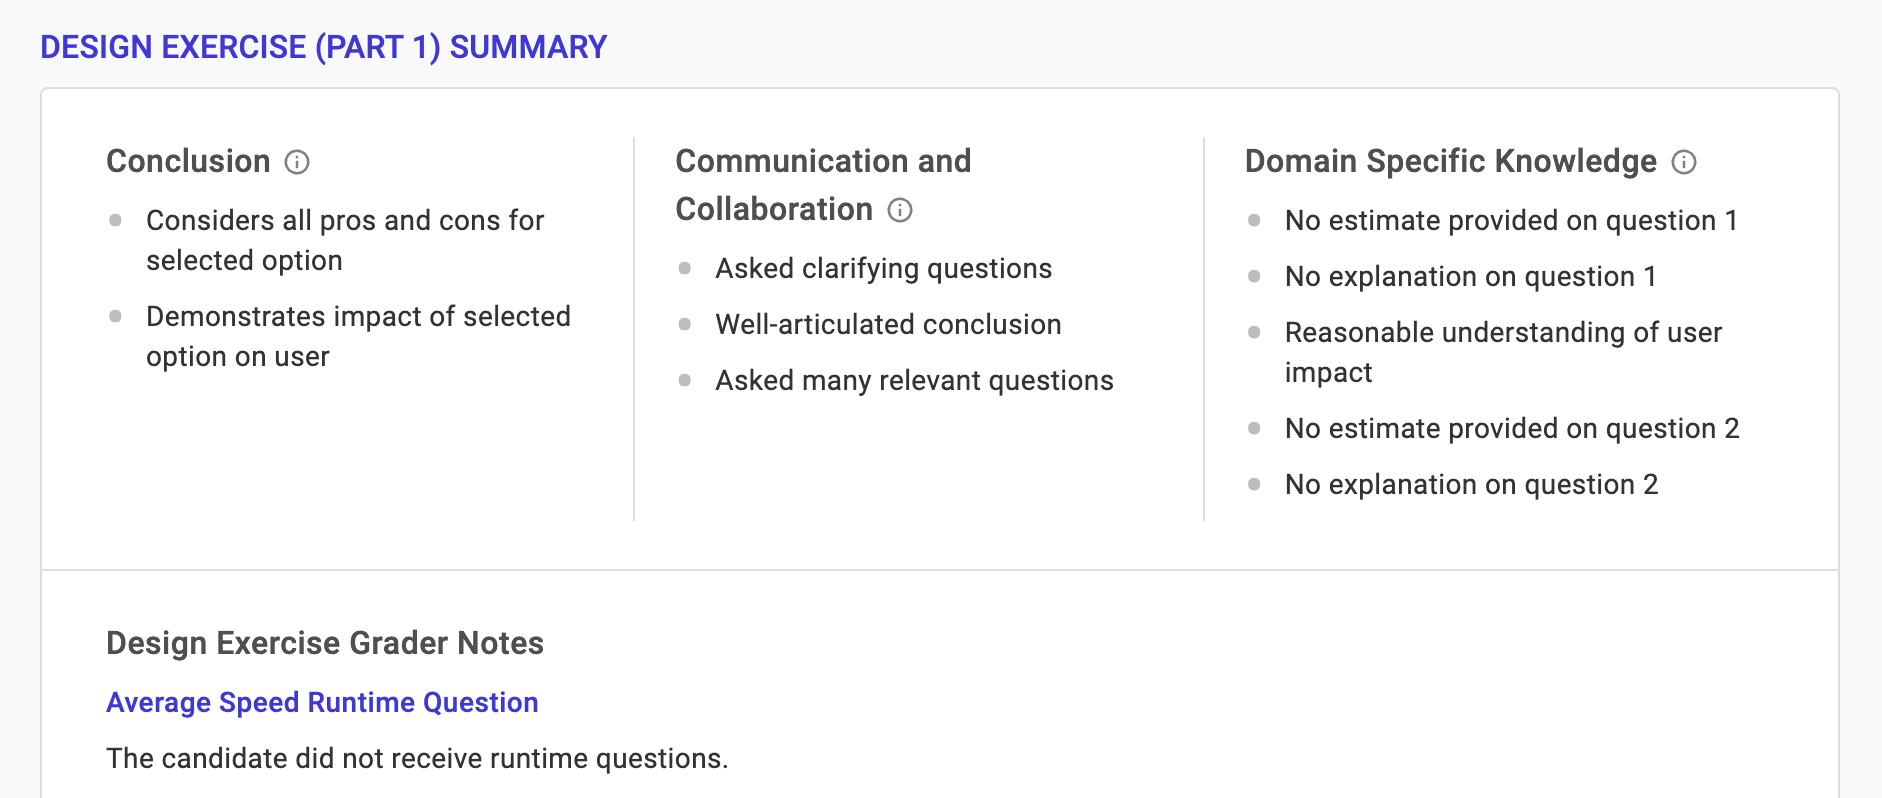1882x798 pixels.
Task: Click 'Considers all pros and cons' bullet
Action: click(x=345, y=240)
